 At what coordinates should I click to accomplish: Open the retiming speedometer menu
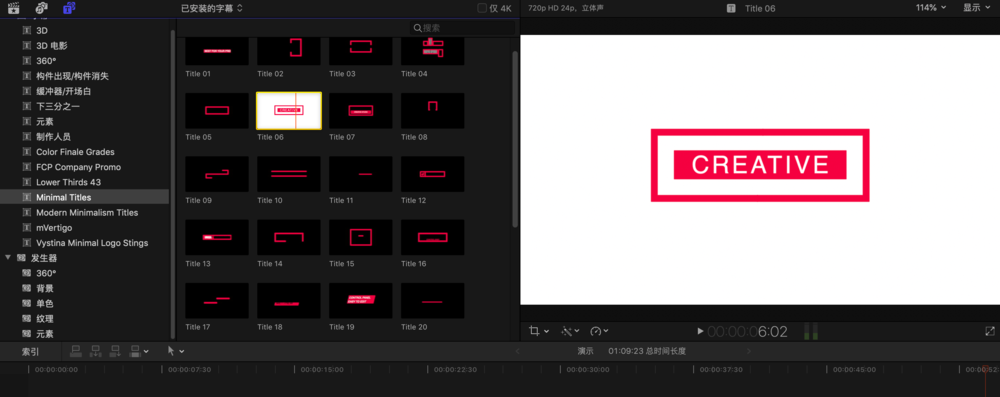(599, 331)
